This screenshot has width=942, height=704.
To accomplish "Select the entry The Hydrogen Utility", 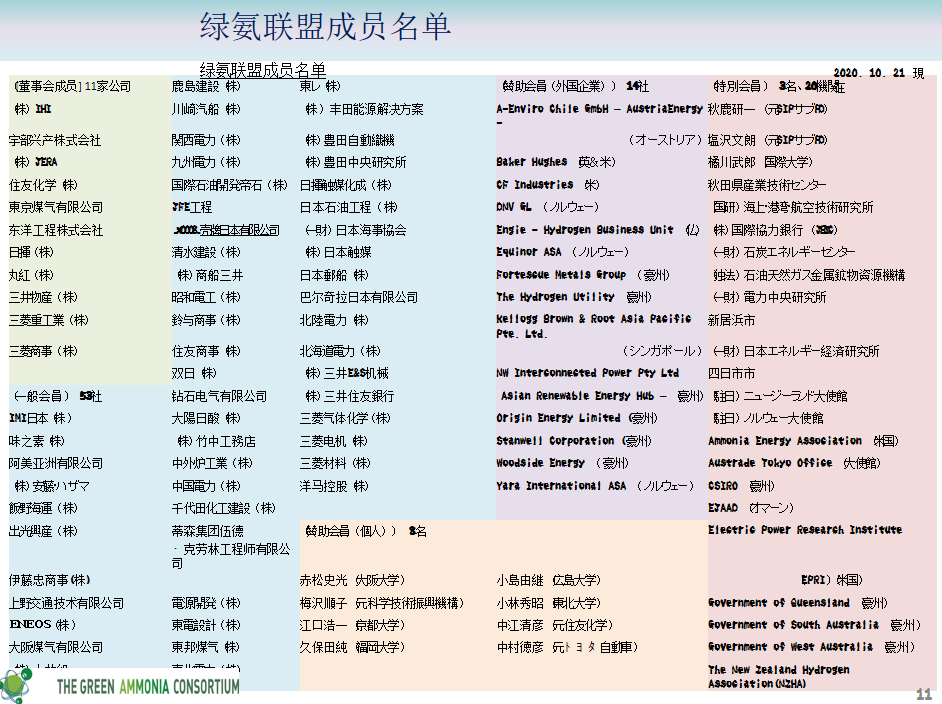I will 555,297.
